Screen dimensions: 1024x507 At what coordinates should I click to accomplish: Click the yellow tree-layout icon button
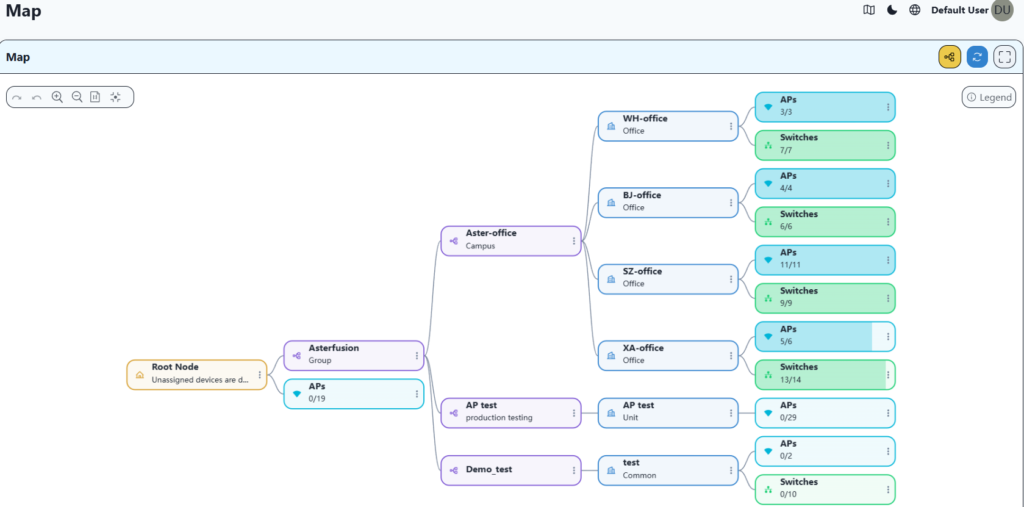point(949,57)
